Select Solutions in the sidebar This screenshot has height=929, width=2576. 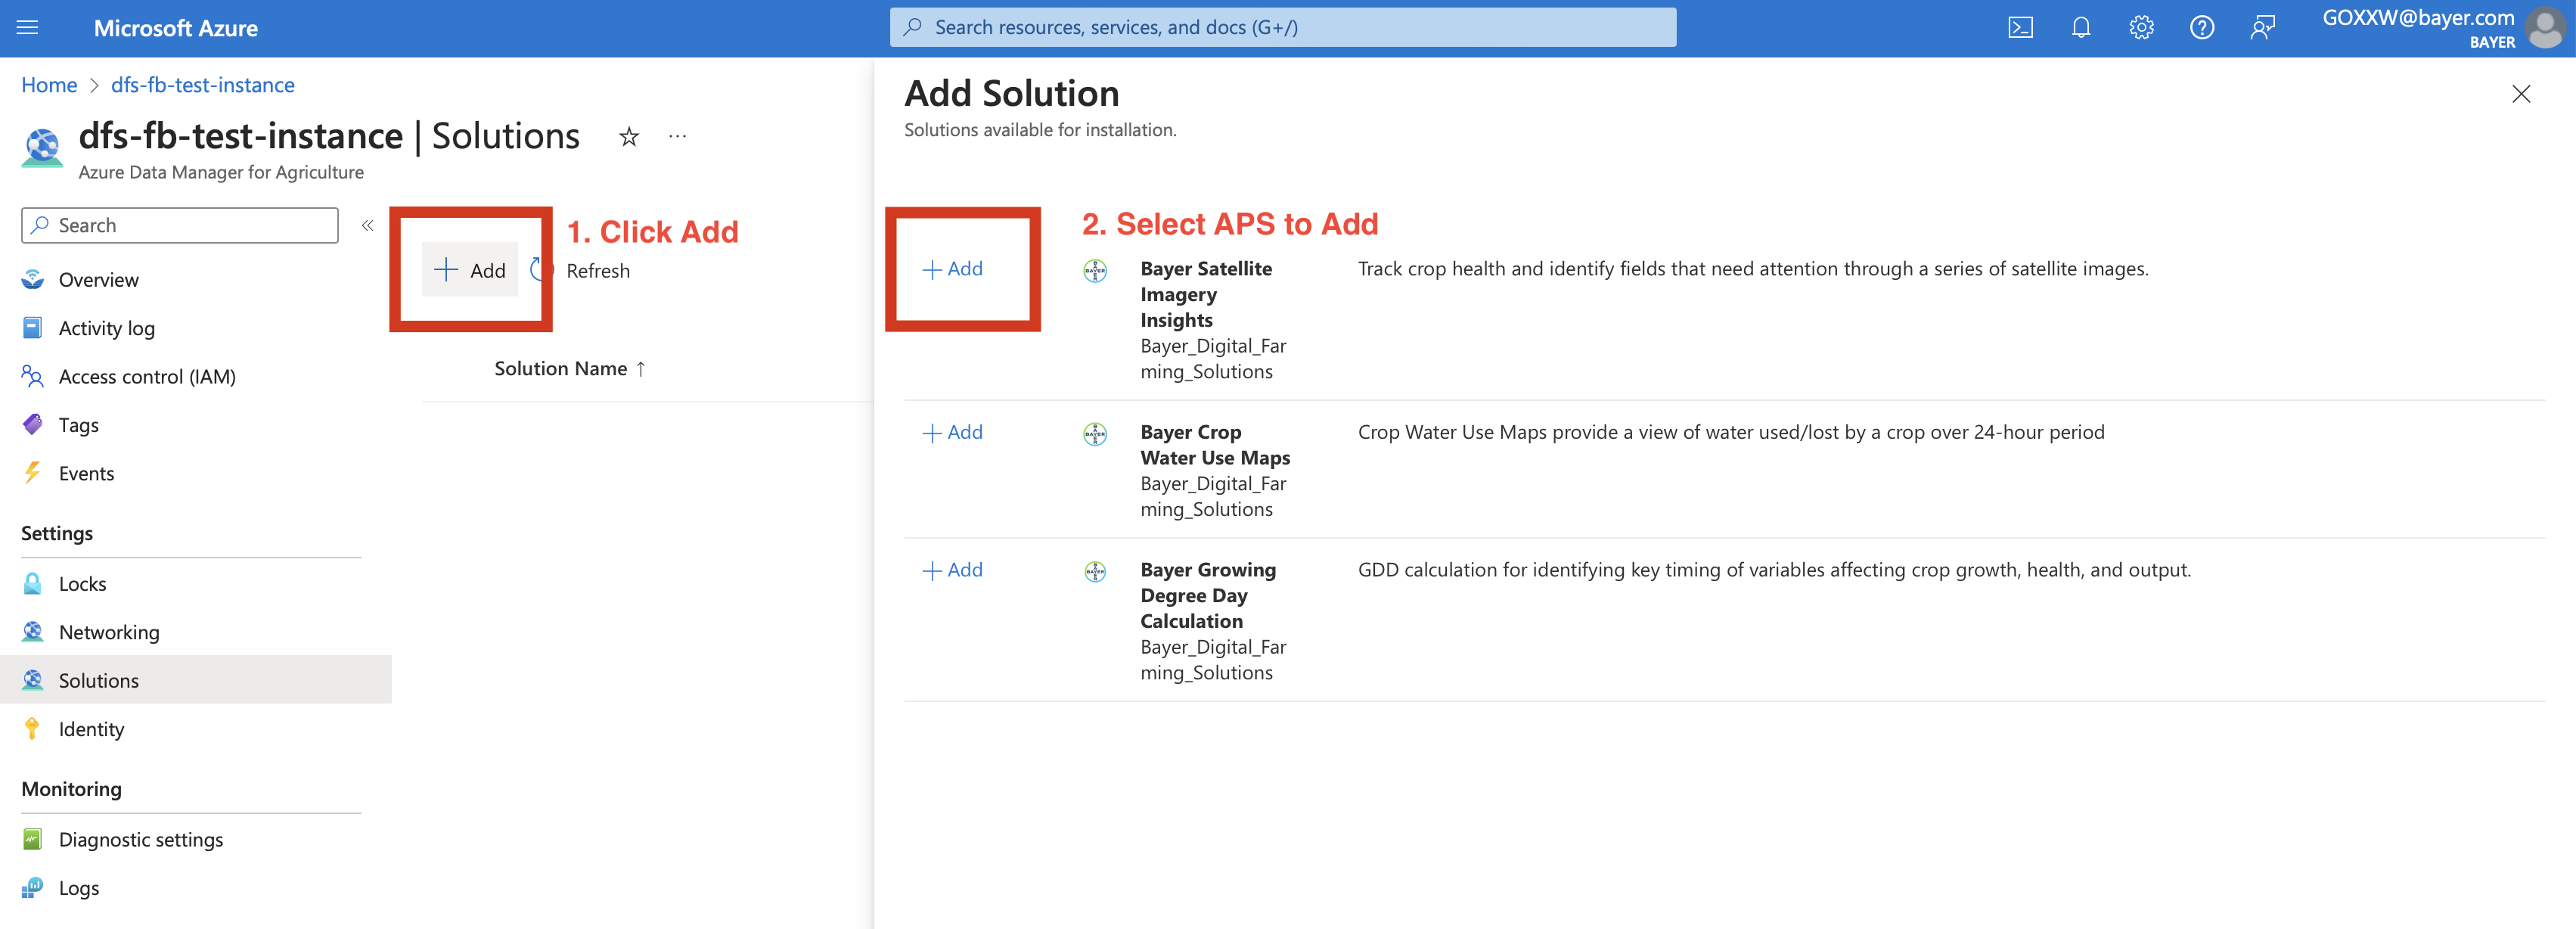[x=196, y=680]
